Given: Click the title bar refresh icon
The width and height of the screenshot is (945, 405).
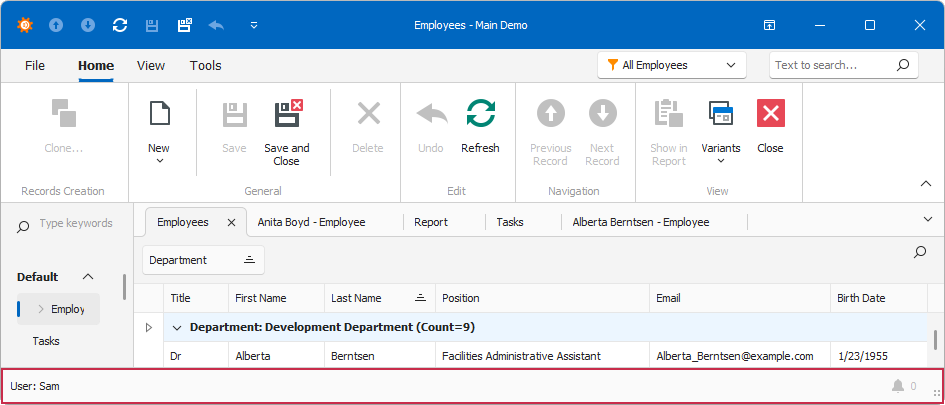Looking at the screenshot, I should click(120, 25).
